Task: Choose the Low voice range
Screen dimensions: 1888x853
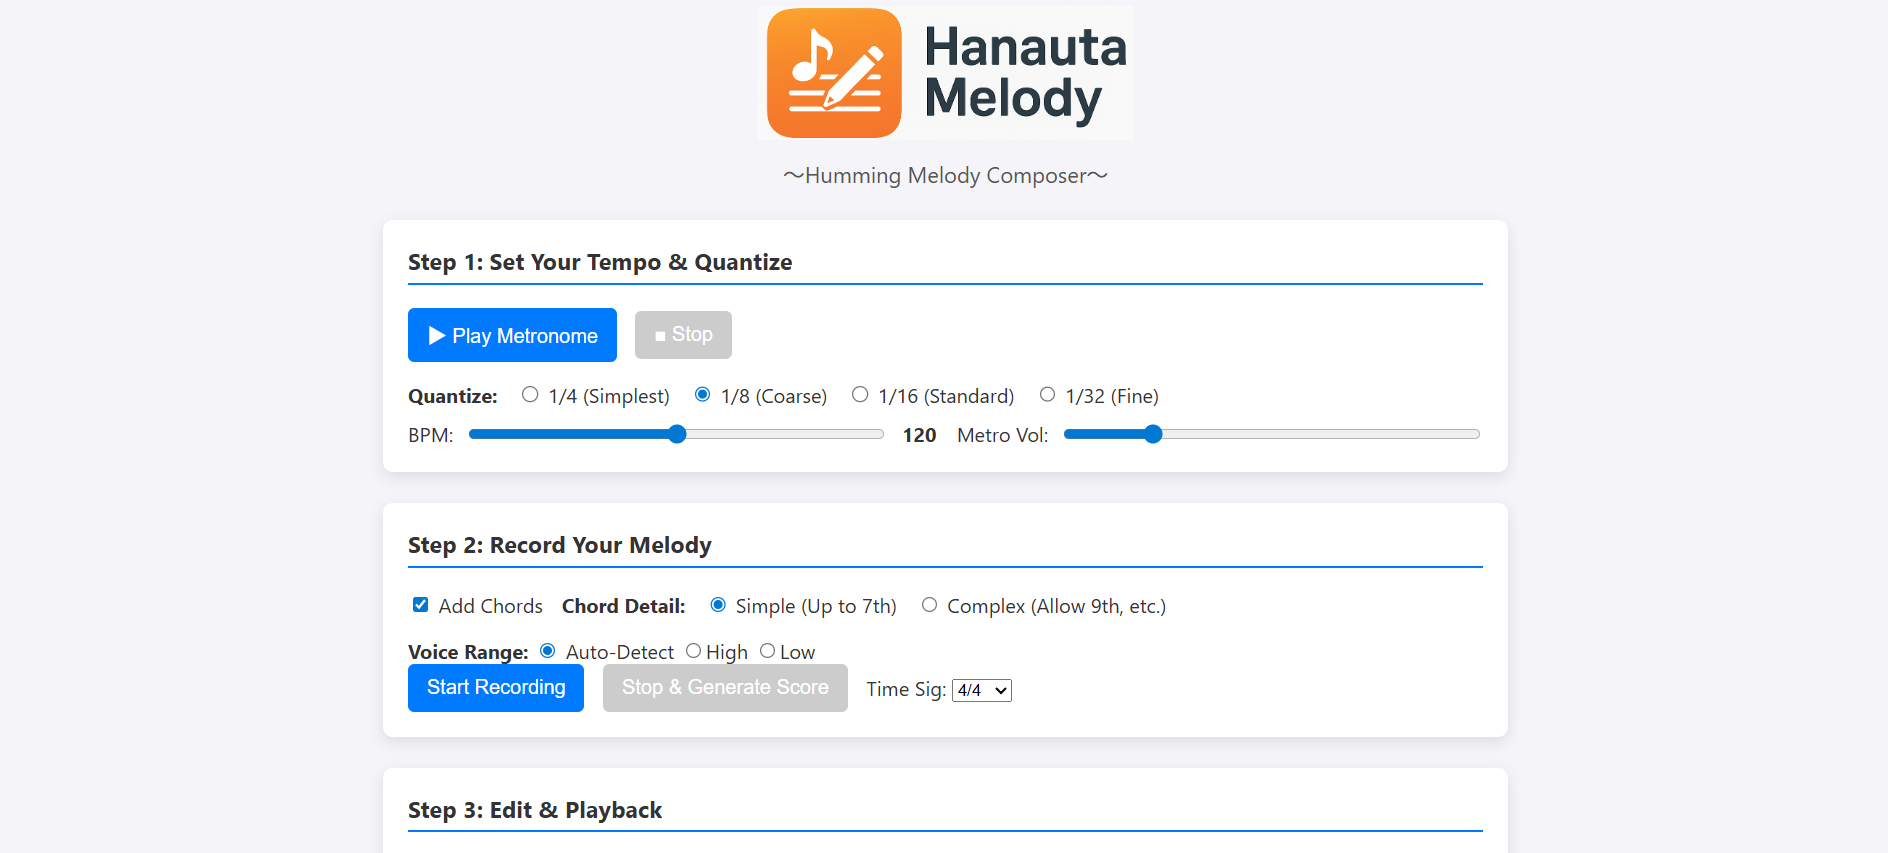Action: pos(768,651)
